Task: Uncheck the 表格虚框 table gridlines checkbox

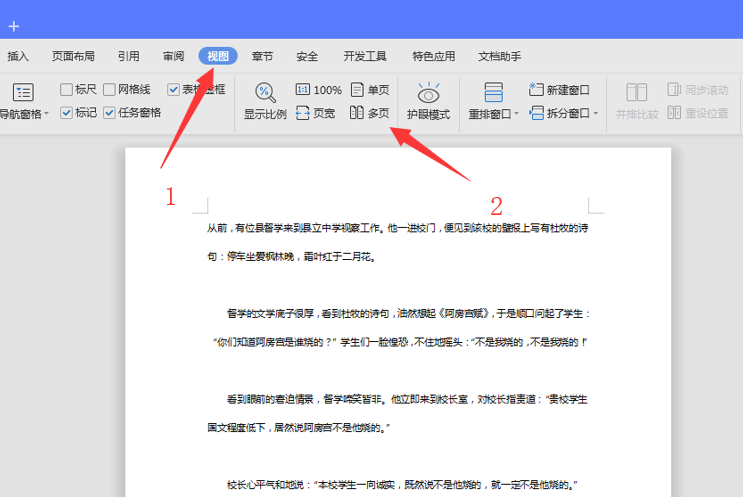Action: pos(173,89)
